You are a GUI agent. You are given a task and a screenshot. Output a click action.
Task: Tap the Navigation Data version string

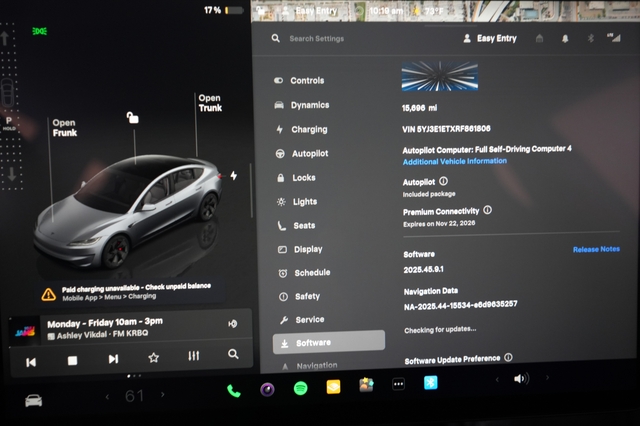tap(460, 305)
